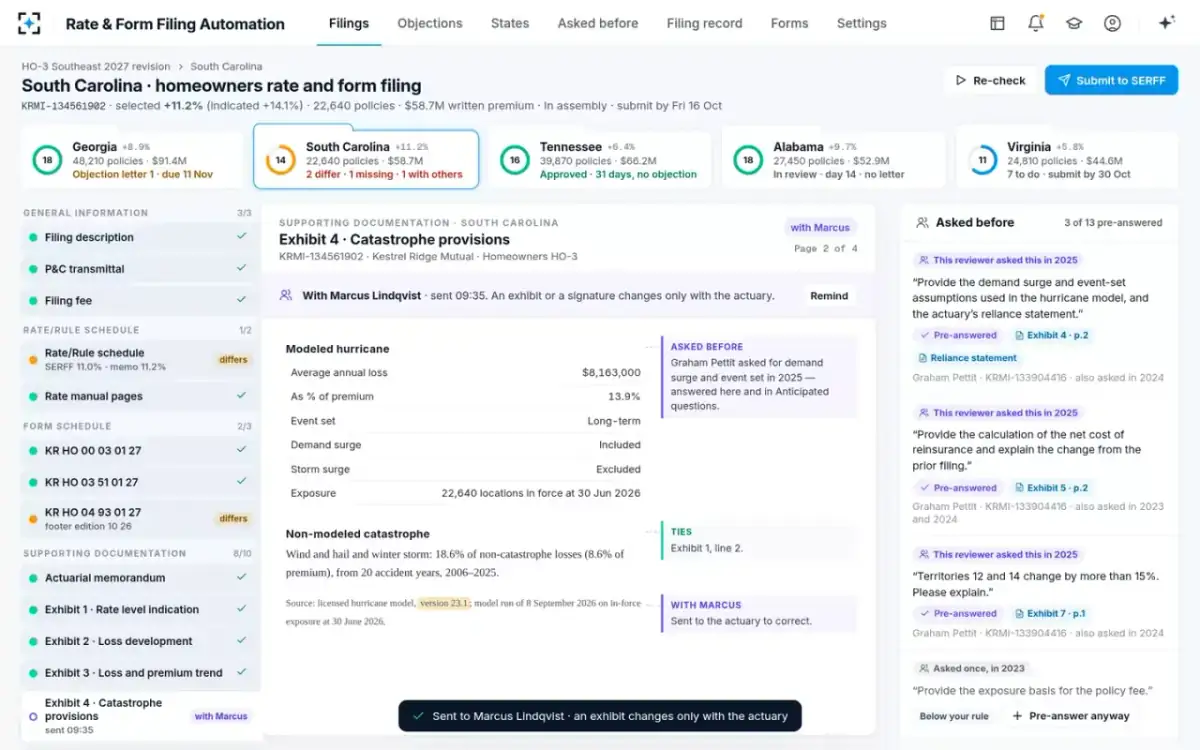Click the plus icon on Pre-answer anyway
The image size is (1200, 750).
point(1017,716)
